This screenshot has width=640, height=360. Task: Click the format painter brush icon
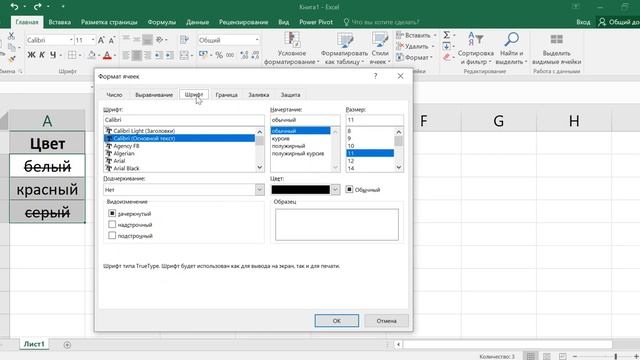[11, 59]
